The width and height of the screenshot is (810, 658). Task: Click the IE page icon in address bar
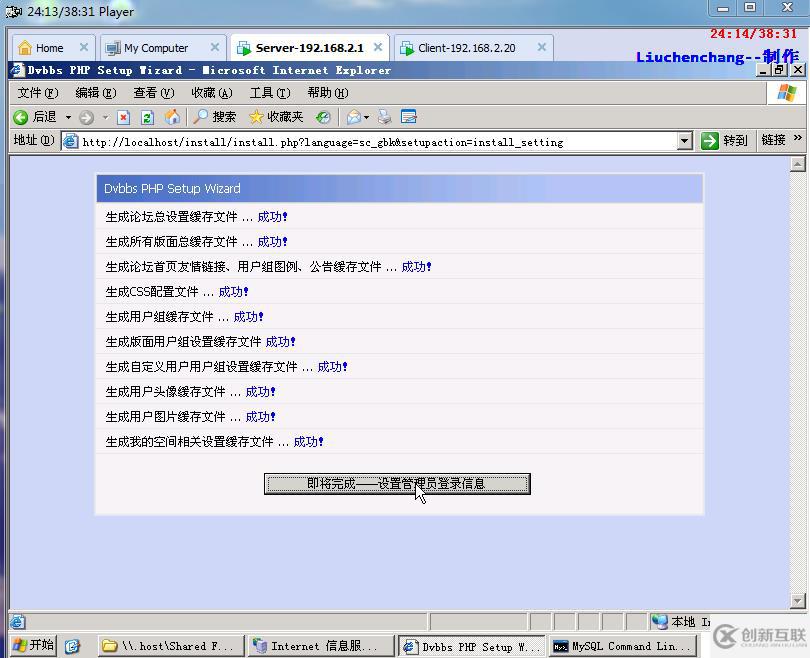(71, 140)
